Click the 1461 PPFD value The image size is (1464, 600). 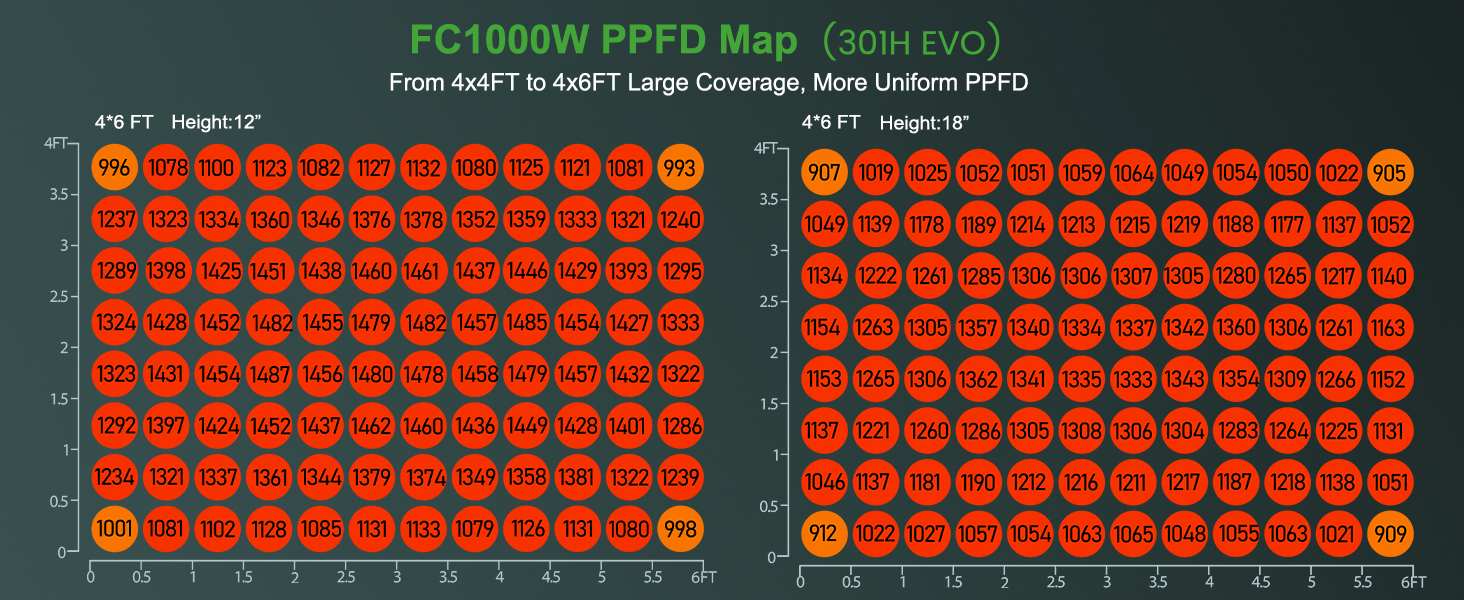tap(423, 271)
